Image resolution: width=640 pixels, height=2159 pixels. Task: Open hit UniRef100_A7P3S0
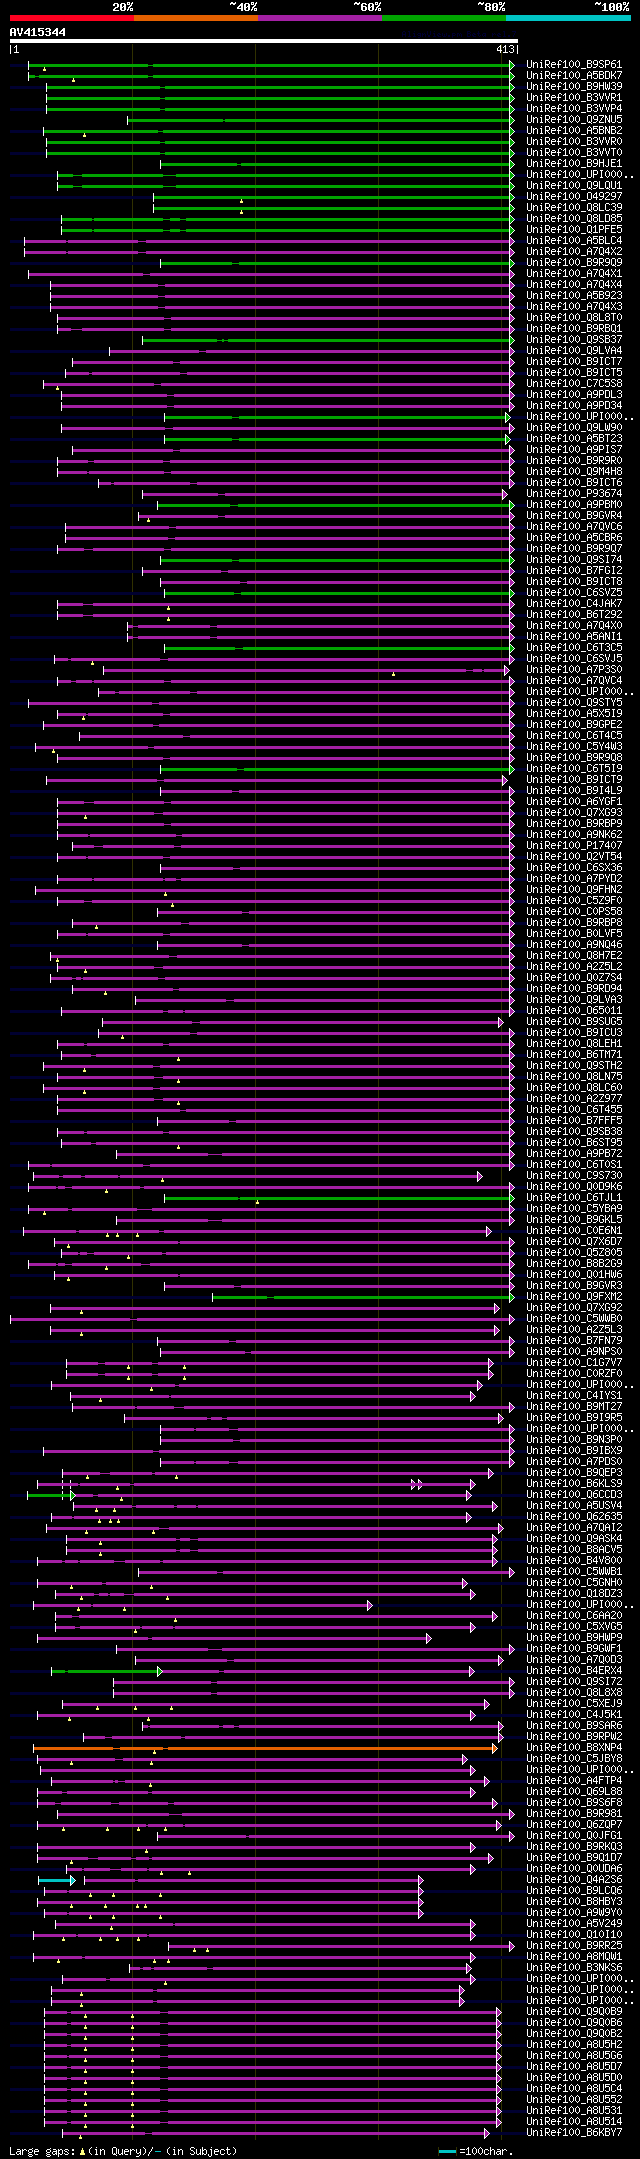click(574, 670)
